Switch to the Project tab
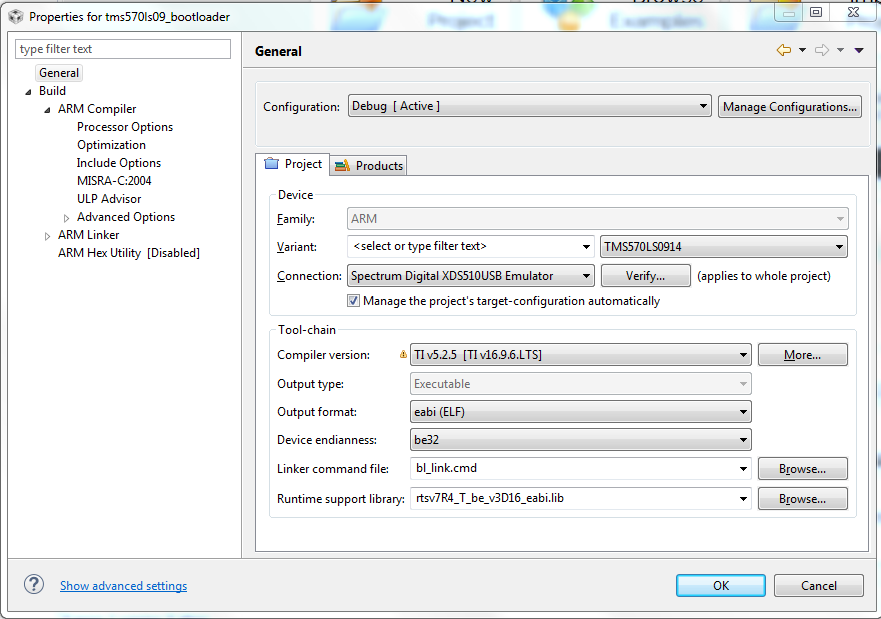This screenshot has height=619, width=881. (x=292, y=164)
